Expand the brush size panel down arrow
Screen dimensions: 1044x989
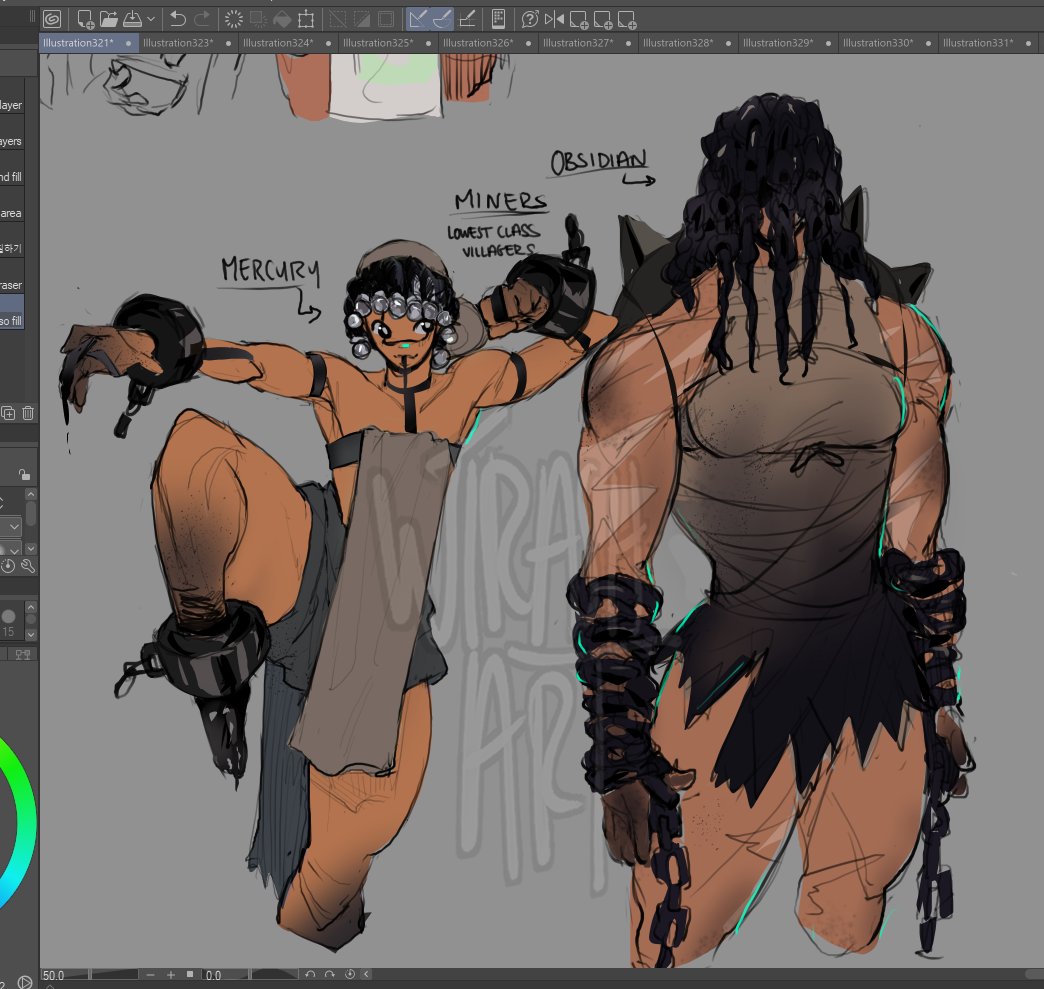point(31,635)
